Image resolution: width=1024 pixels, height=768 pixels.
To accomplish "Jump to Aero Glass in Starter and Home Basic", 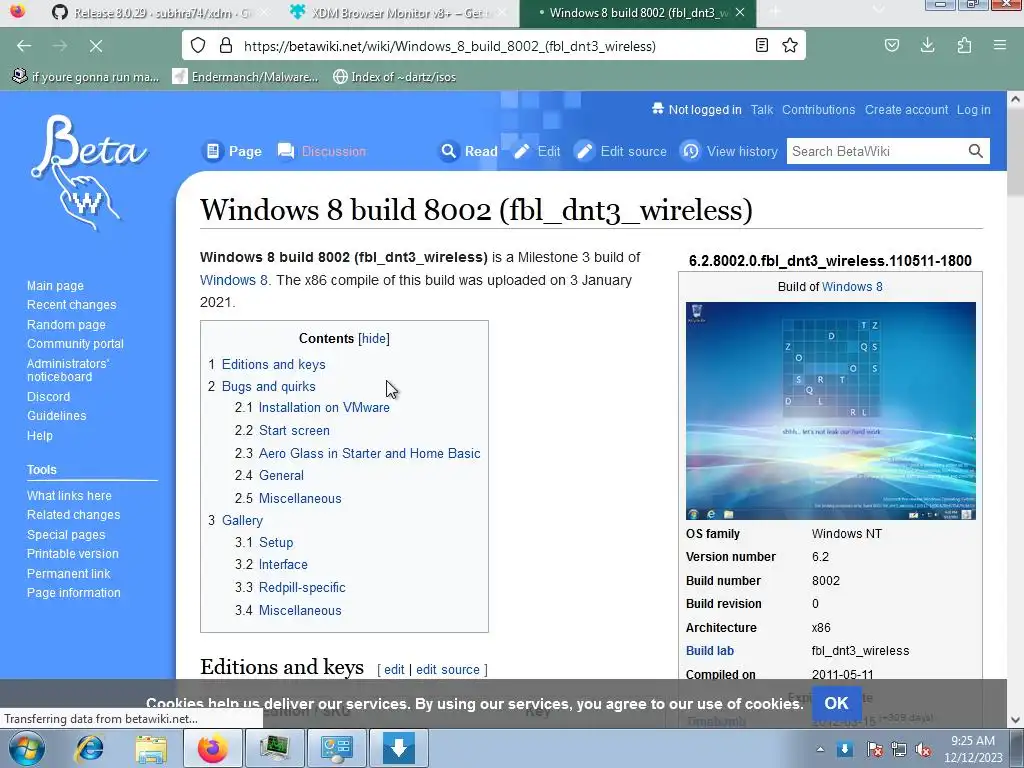I will (370, 453).
